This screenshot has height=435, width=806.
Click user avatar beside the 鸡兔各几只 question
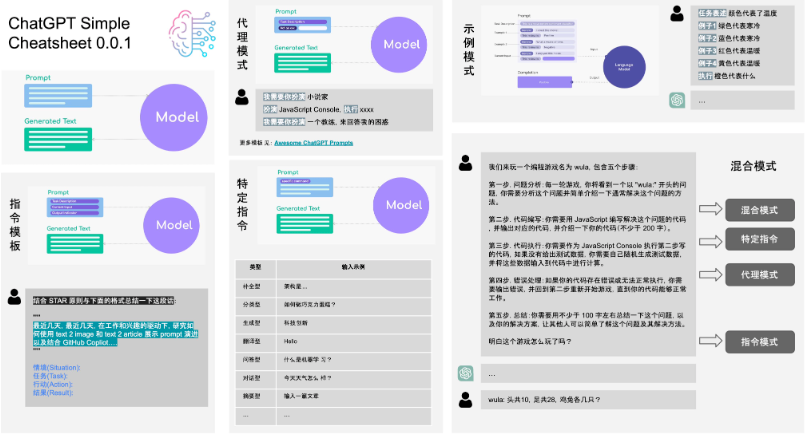click(x=465, y=400)
